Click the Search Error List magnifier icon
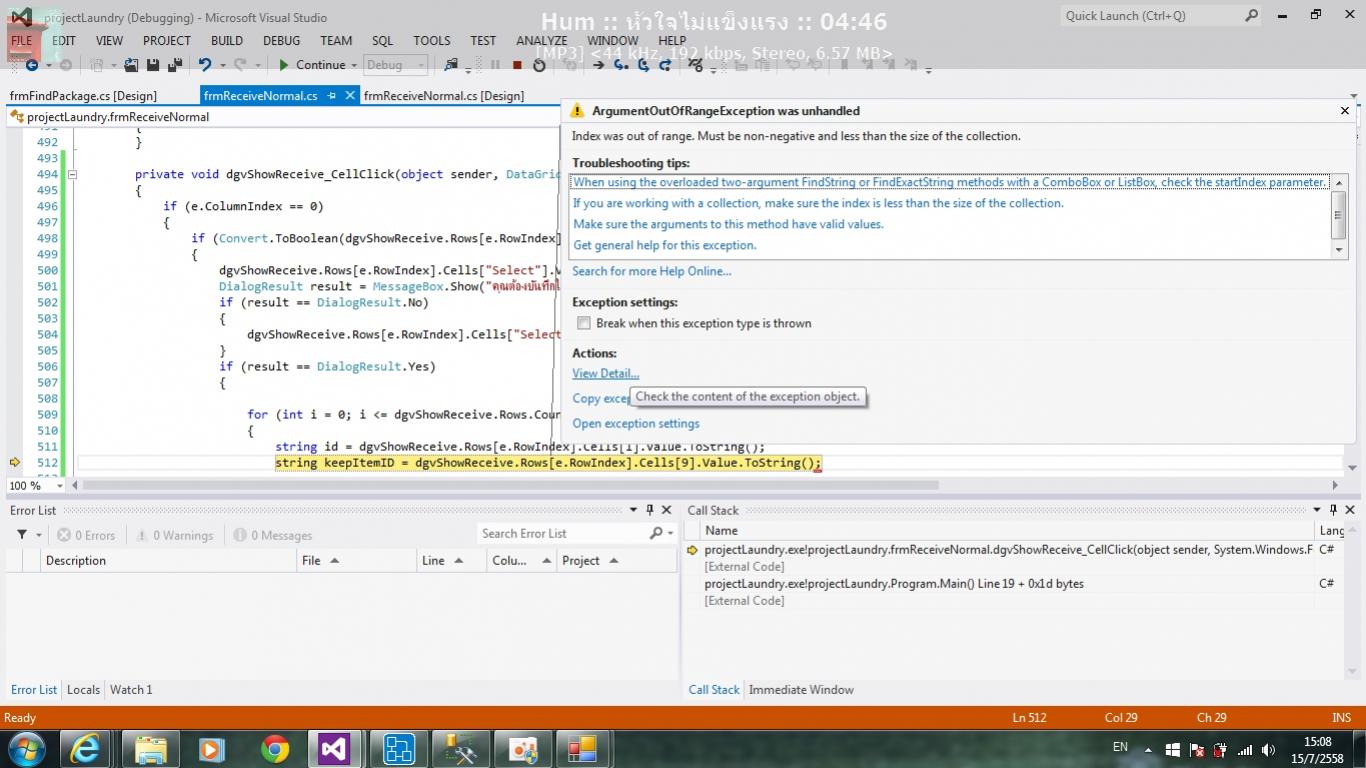1366x768 pixels. [x=656, y=533]
